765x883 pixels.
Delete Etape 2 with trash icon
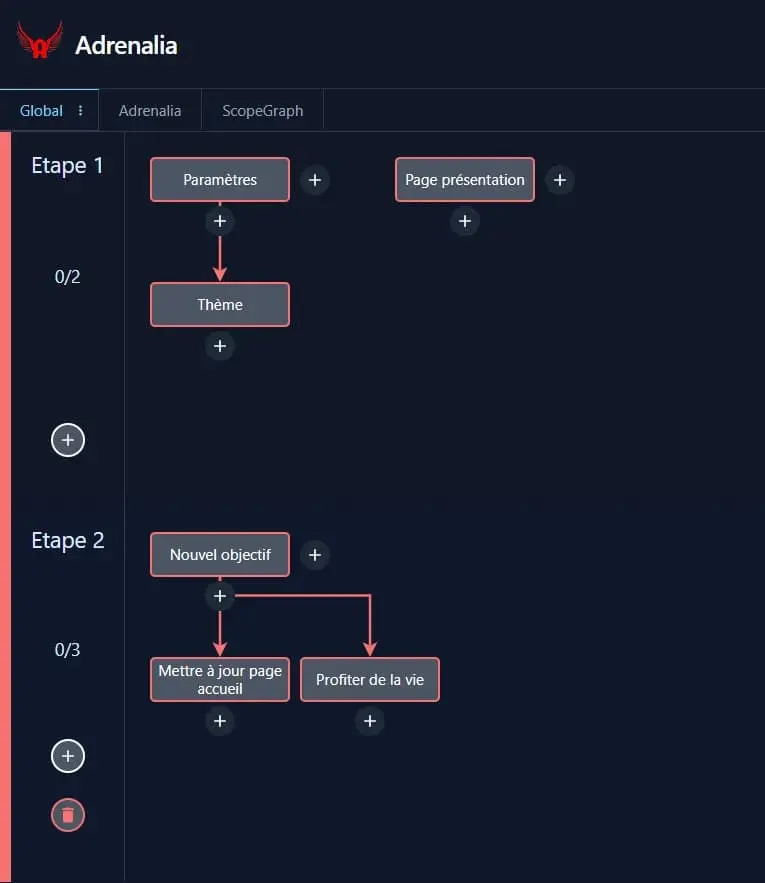[x=68, y=815]
